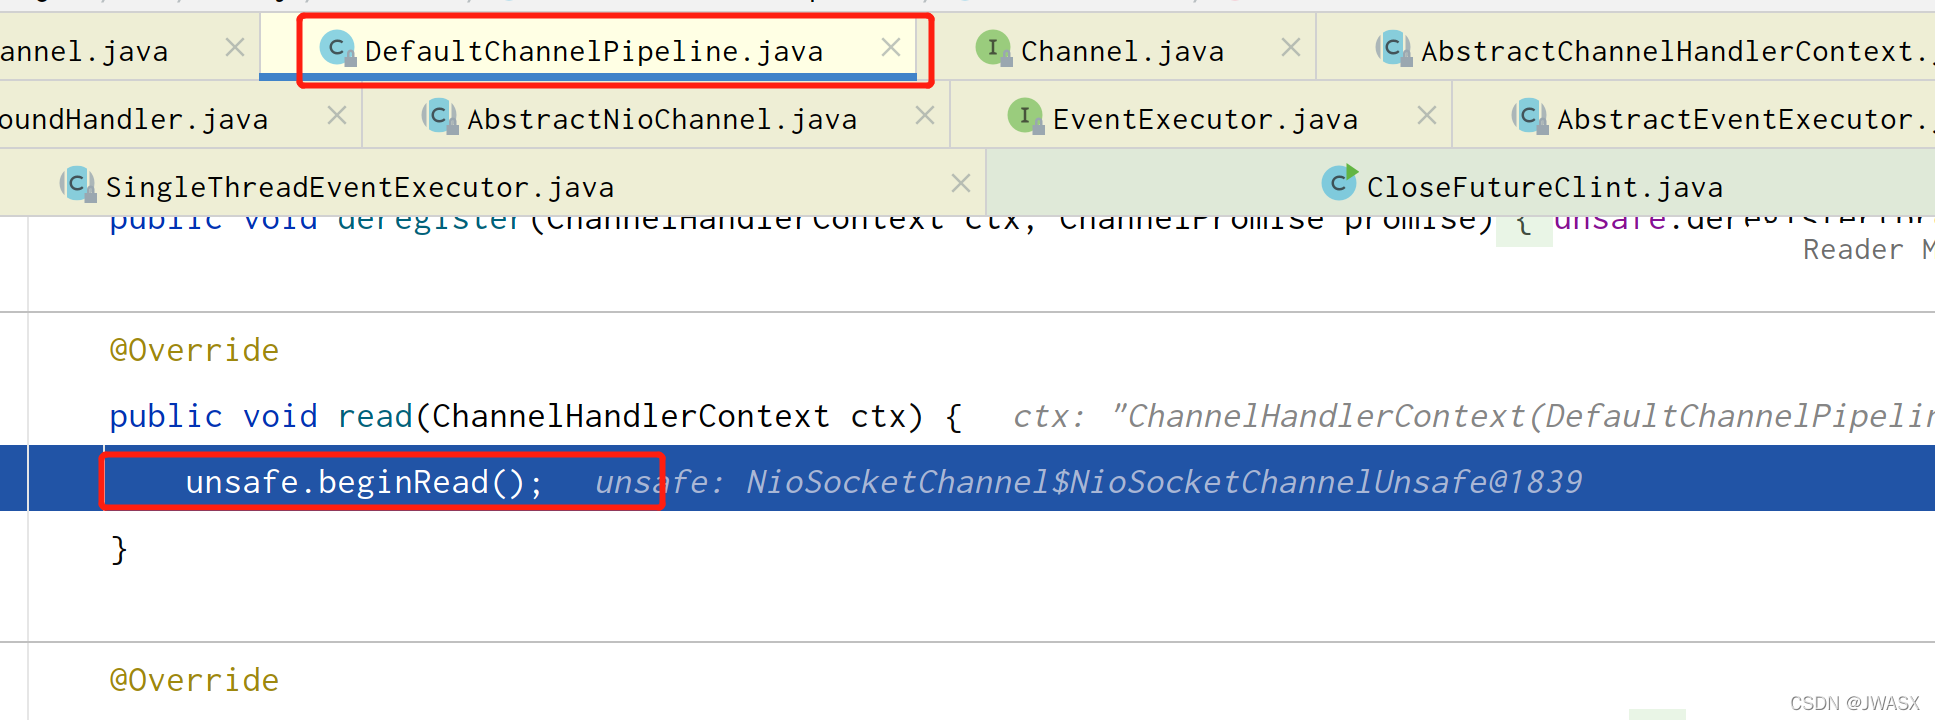Click the interface icon on Channel.java tab
Screen dimensions: 1935x720
pyautogui.click(x=993, y=48)
